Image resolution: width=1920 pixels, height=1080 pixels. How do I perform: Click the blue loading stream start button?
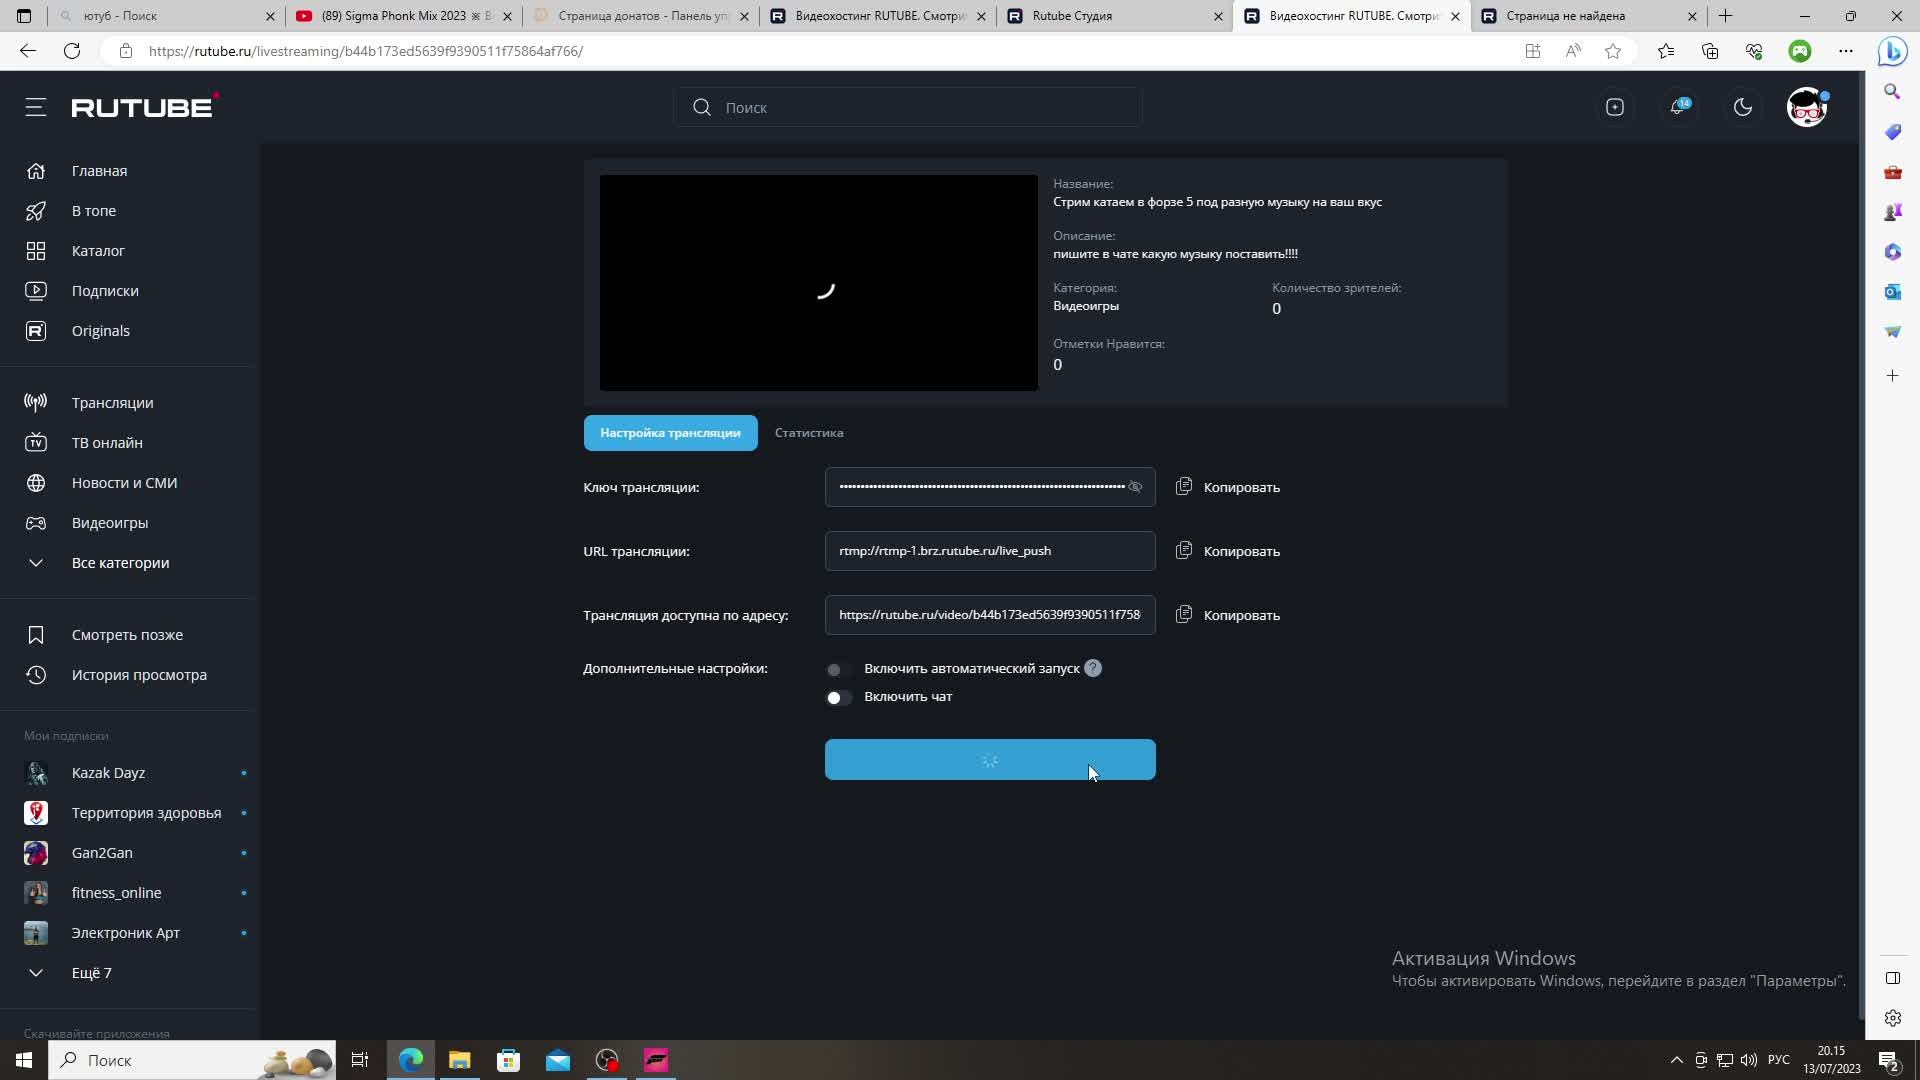(x=989, y=760)
